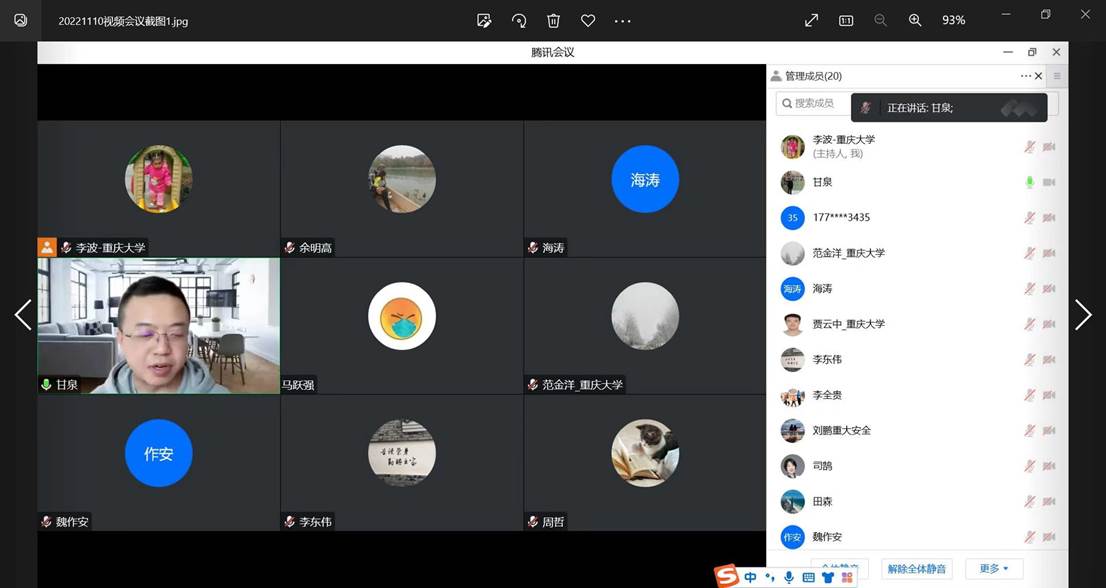Screen dimensions: 1106x588
Task: Delete the image using the trash icon
Action: tap(554, 20)
